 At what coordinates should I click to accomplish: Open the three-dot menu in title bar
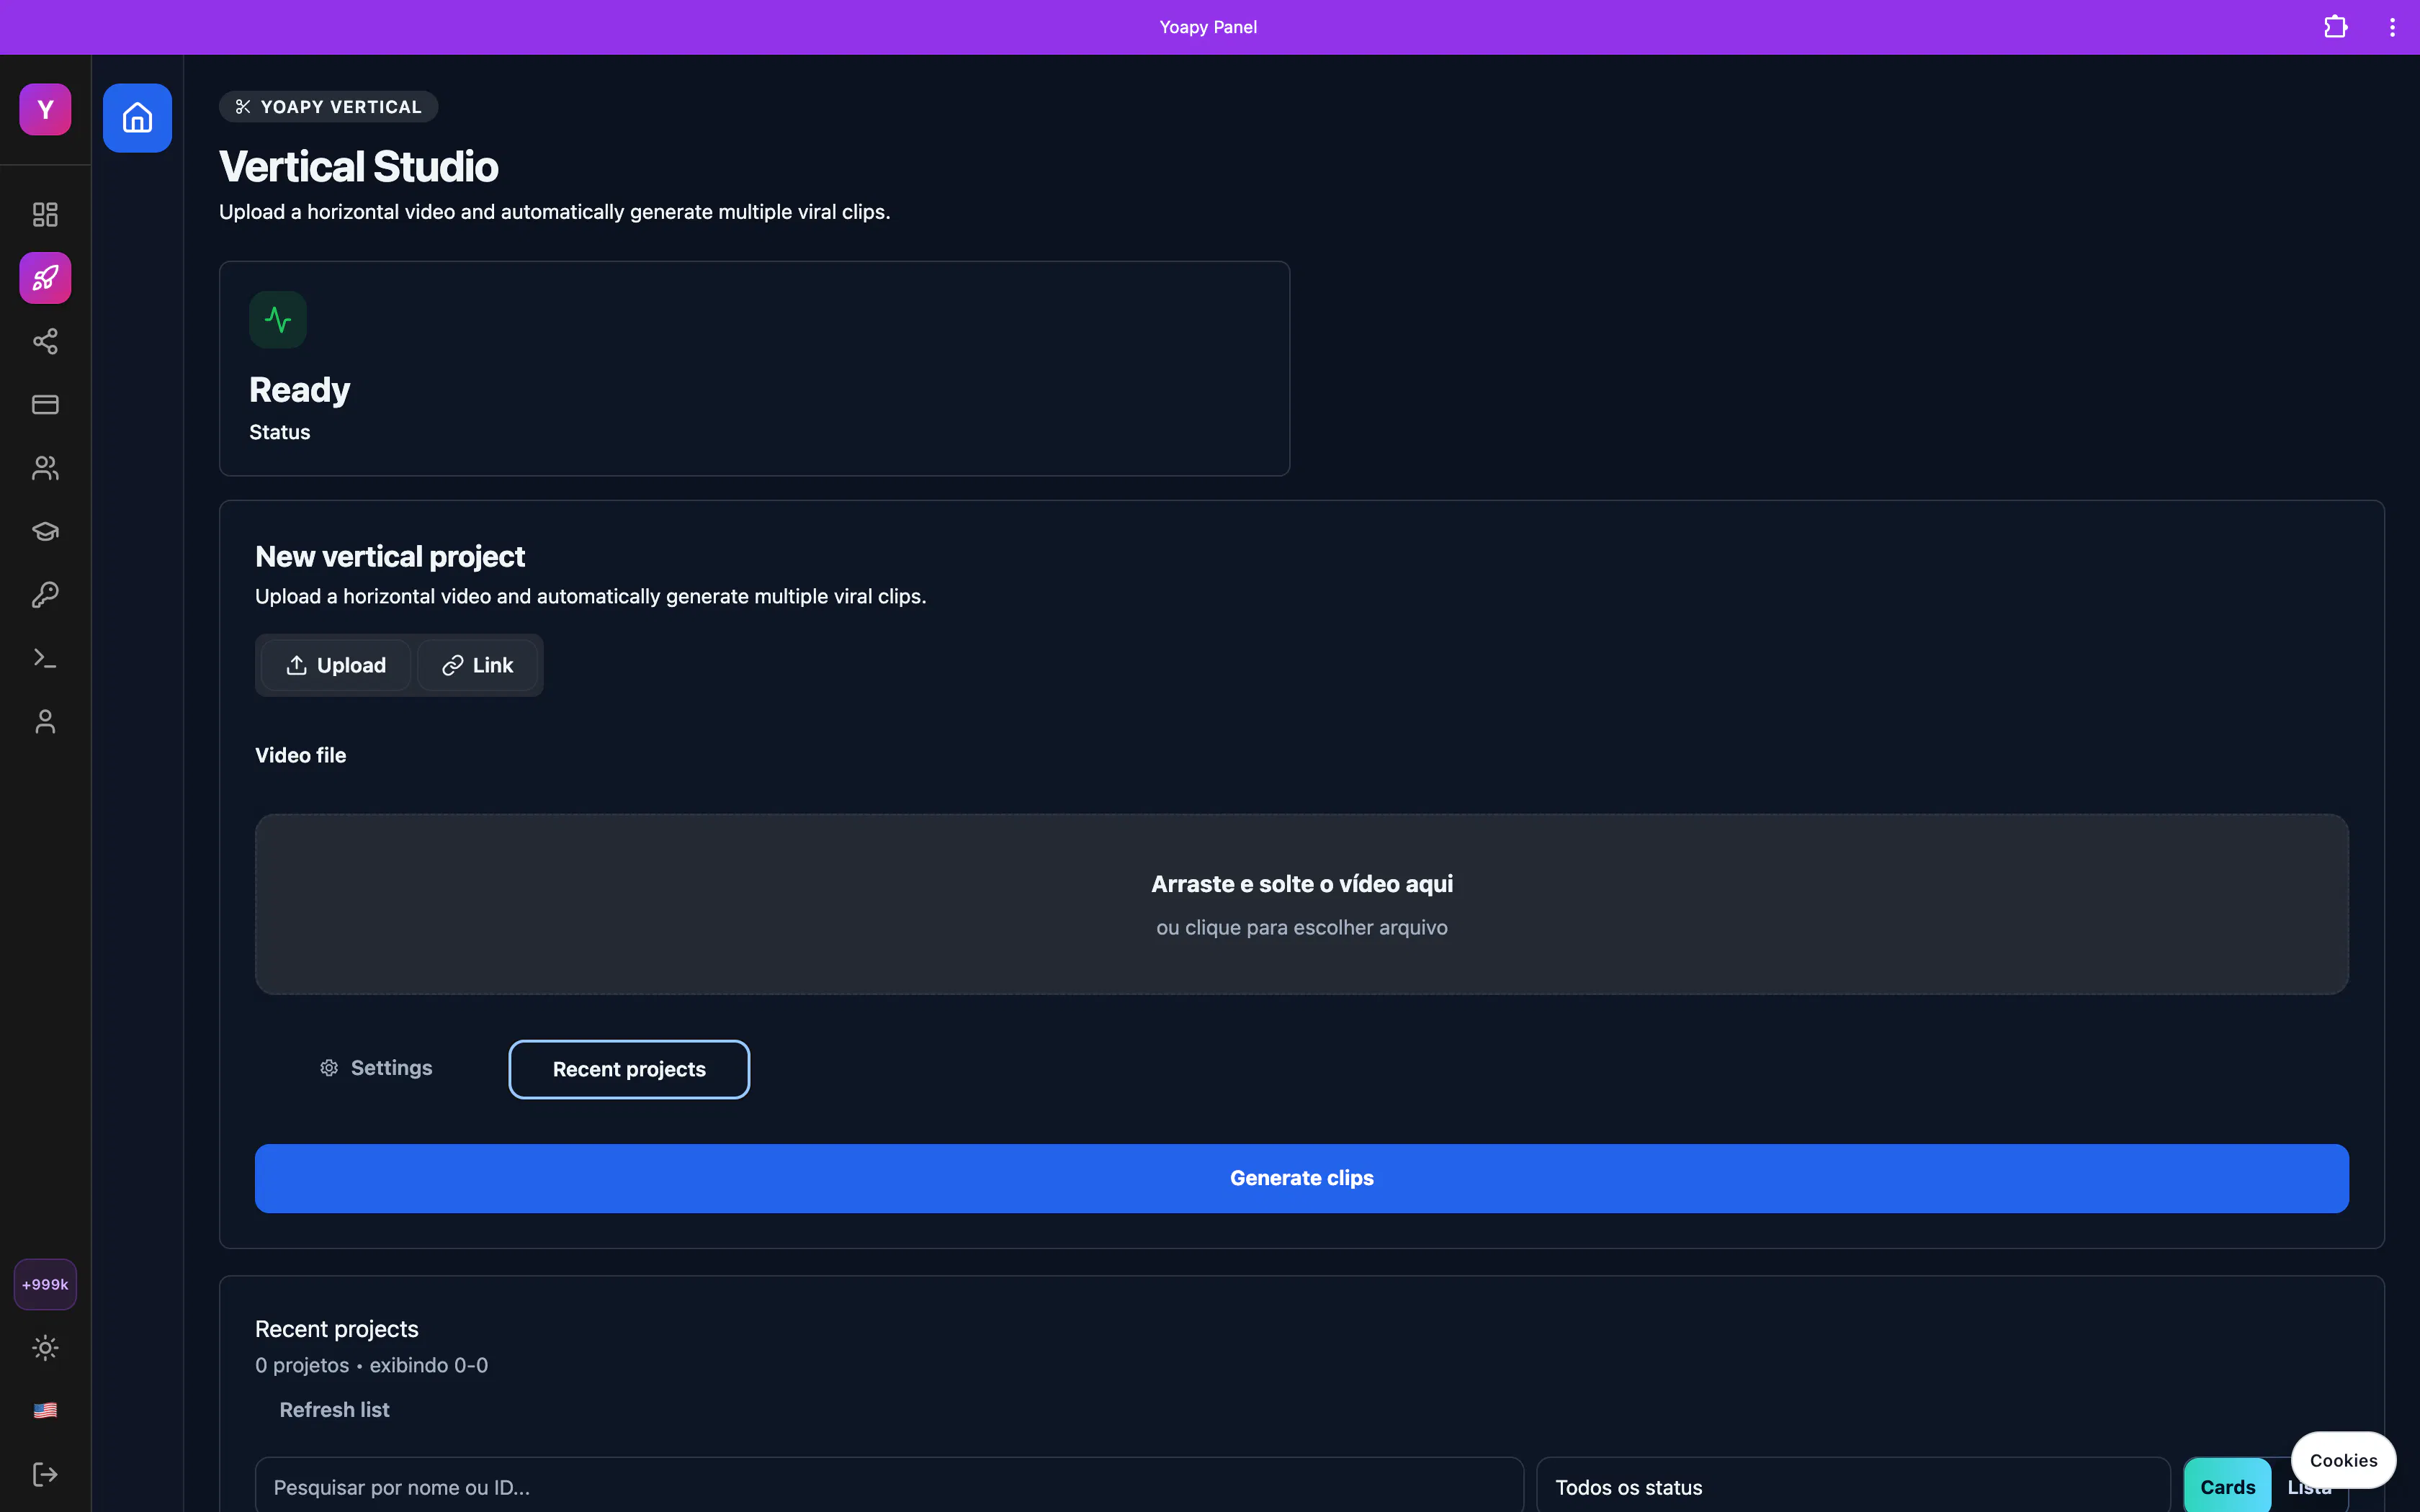pos(2392,27)
